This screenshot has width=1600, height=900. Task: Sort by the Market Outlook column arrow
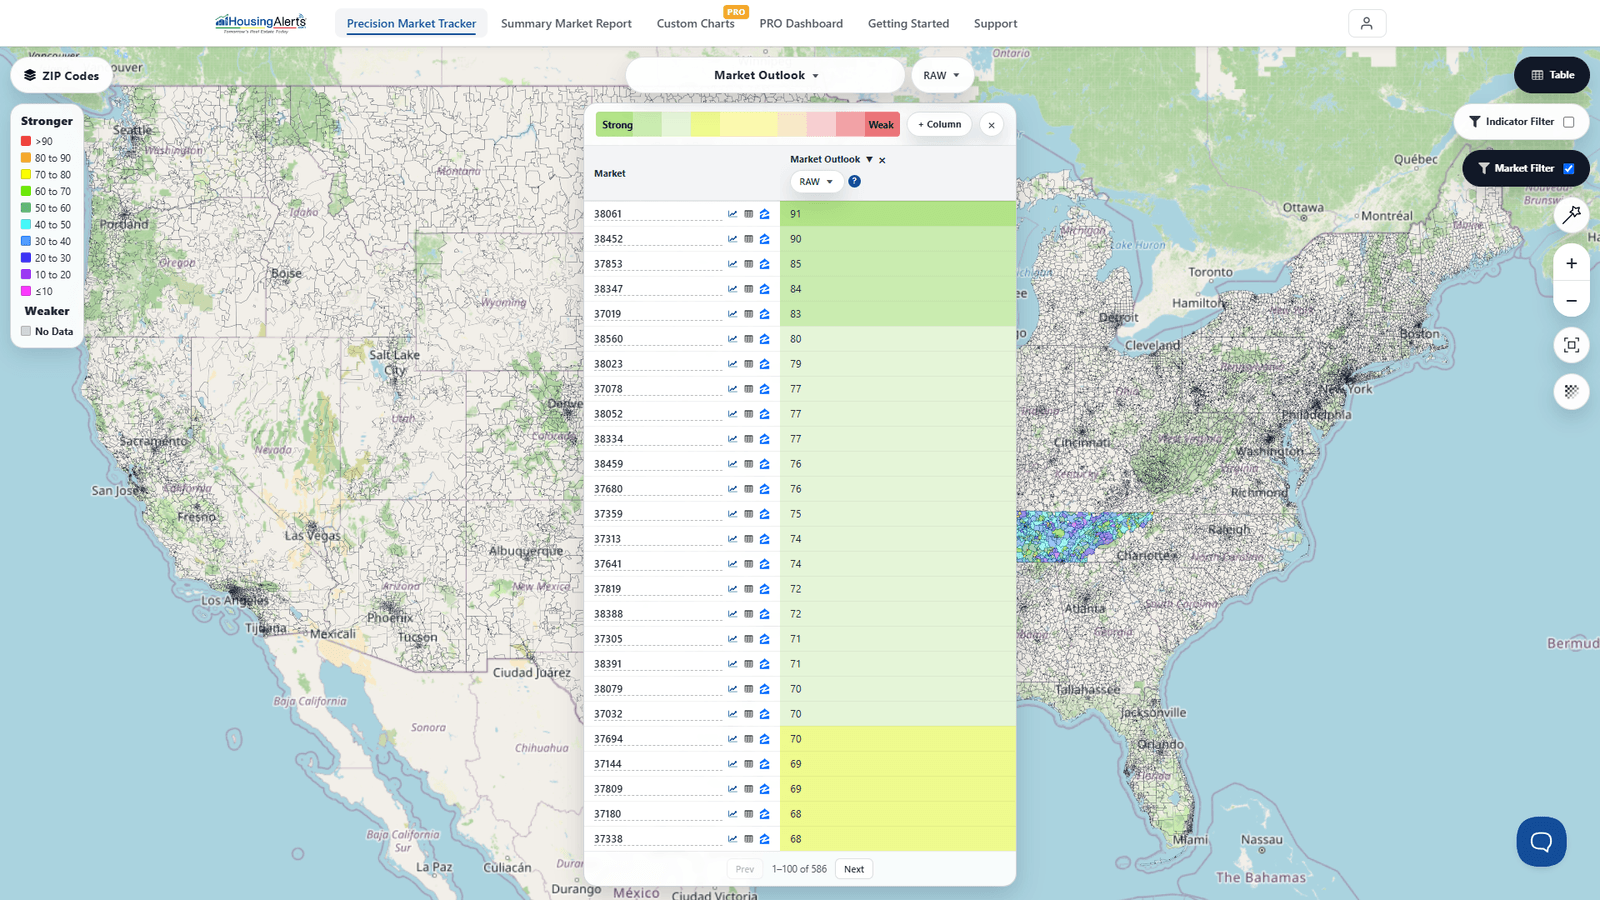coord(869,160)
